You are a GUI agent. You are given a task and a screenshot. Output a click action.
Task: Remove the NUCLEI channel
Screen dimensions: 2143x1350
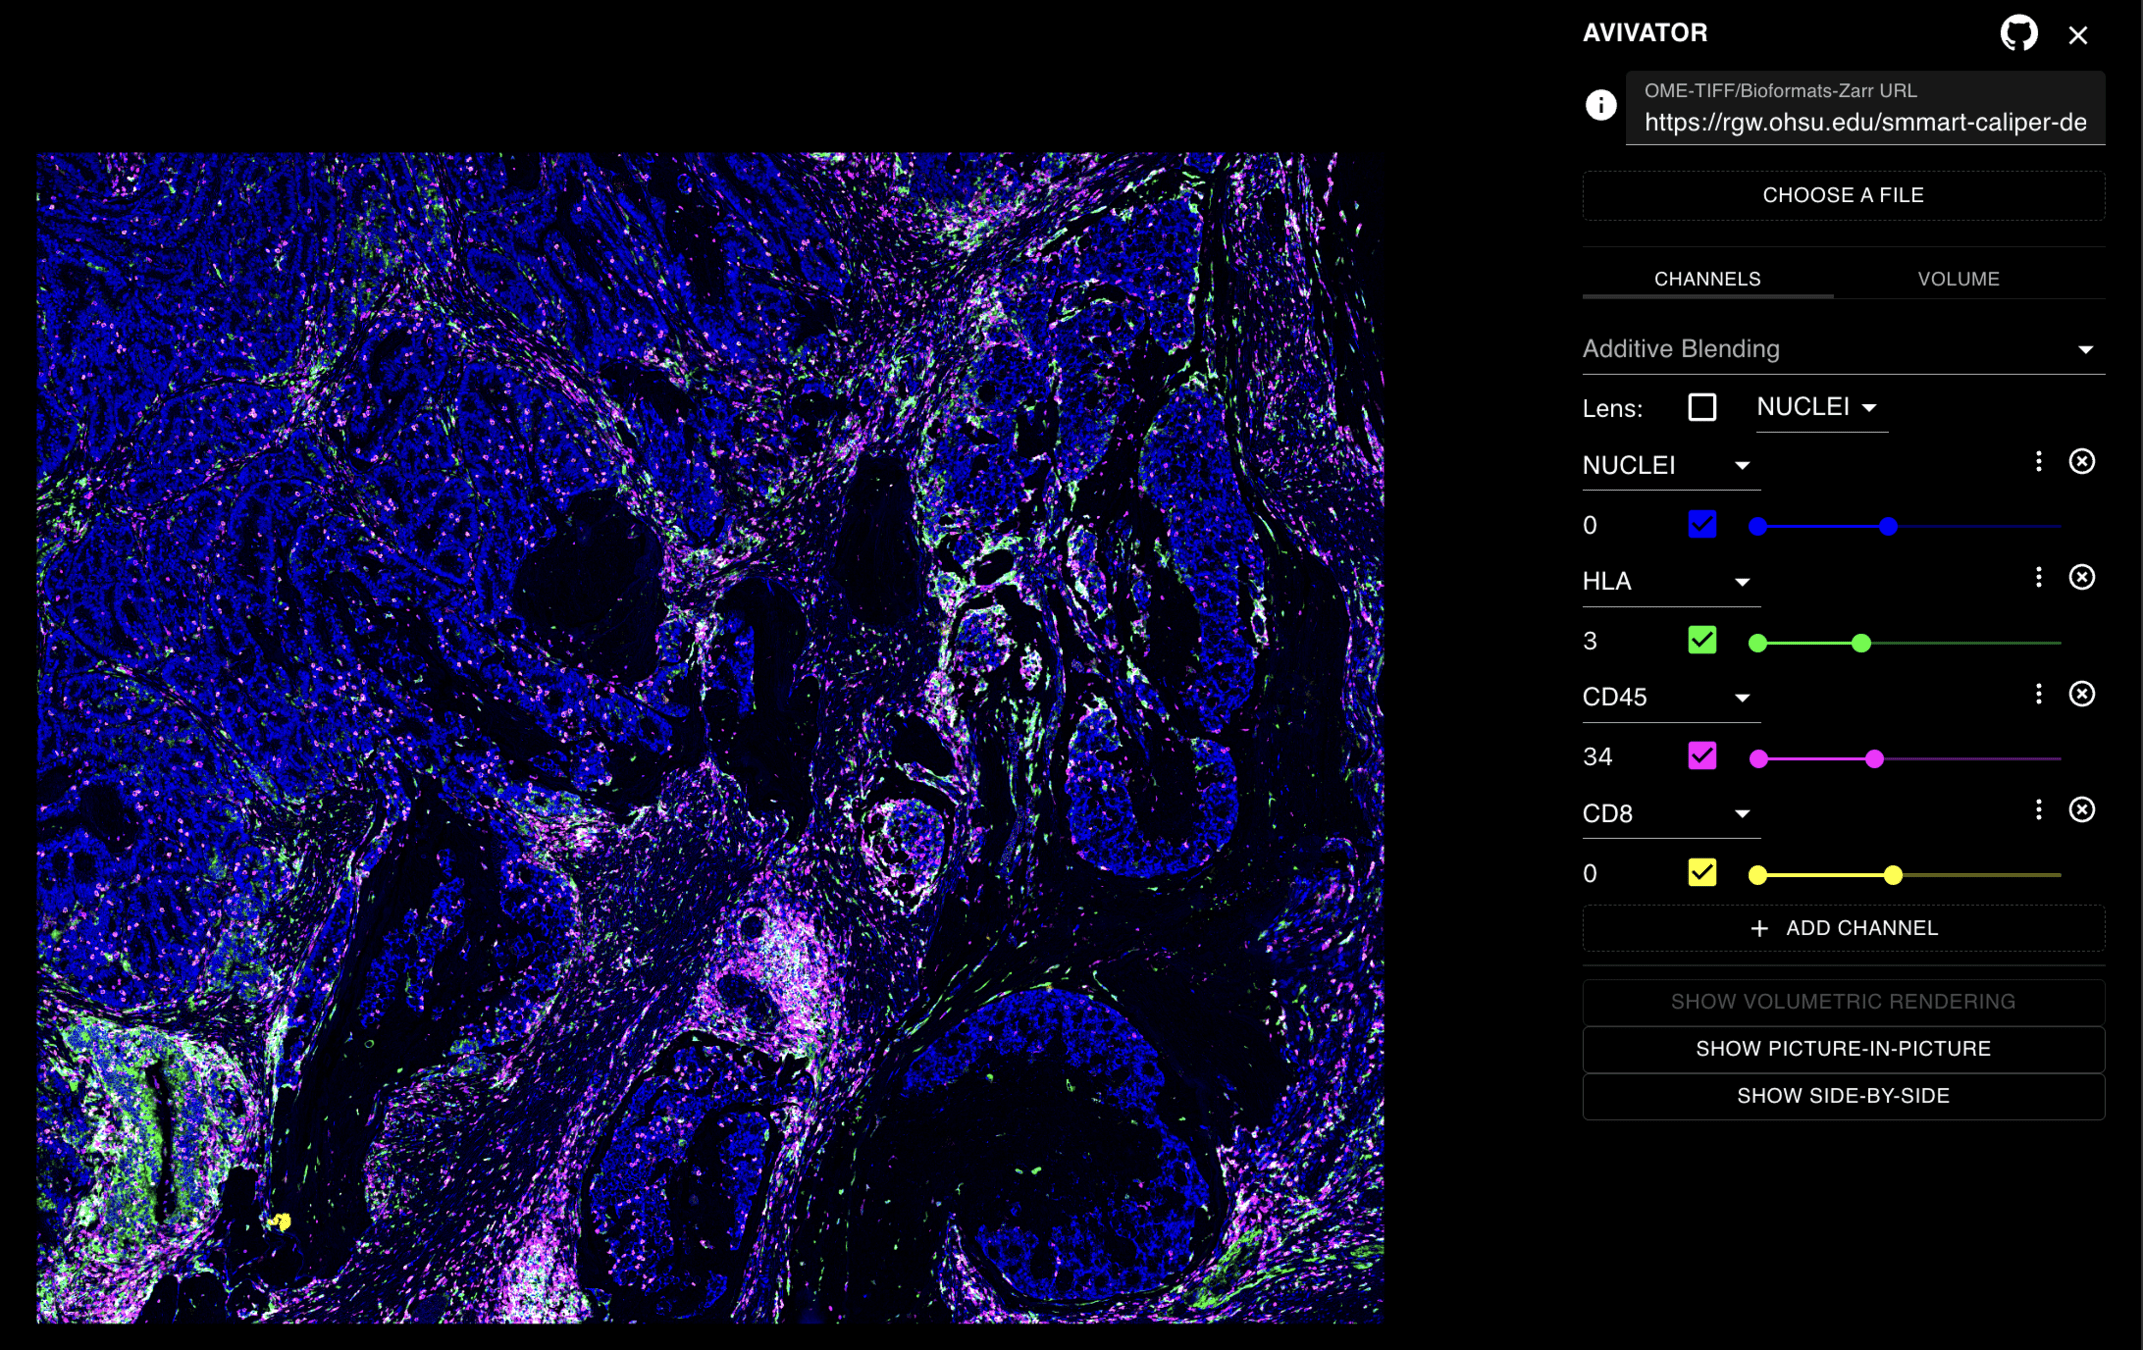(x=2081, y=461)
